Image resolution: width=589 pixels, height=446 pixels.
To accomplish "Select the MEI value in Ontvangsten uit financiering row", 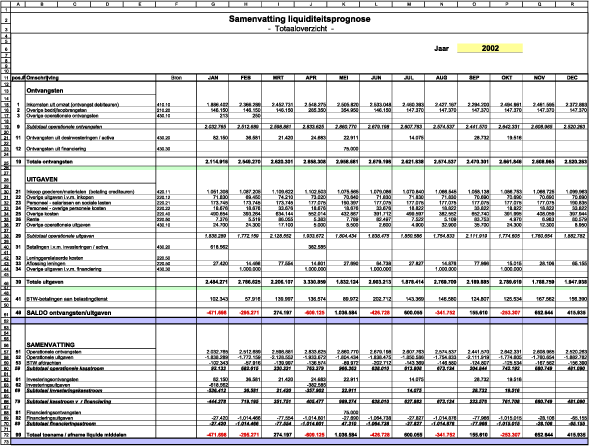I will pyautogui.click(x=350, y=149).
